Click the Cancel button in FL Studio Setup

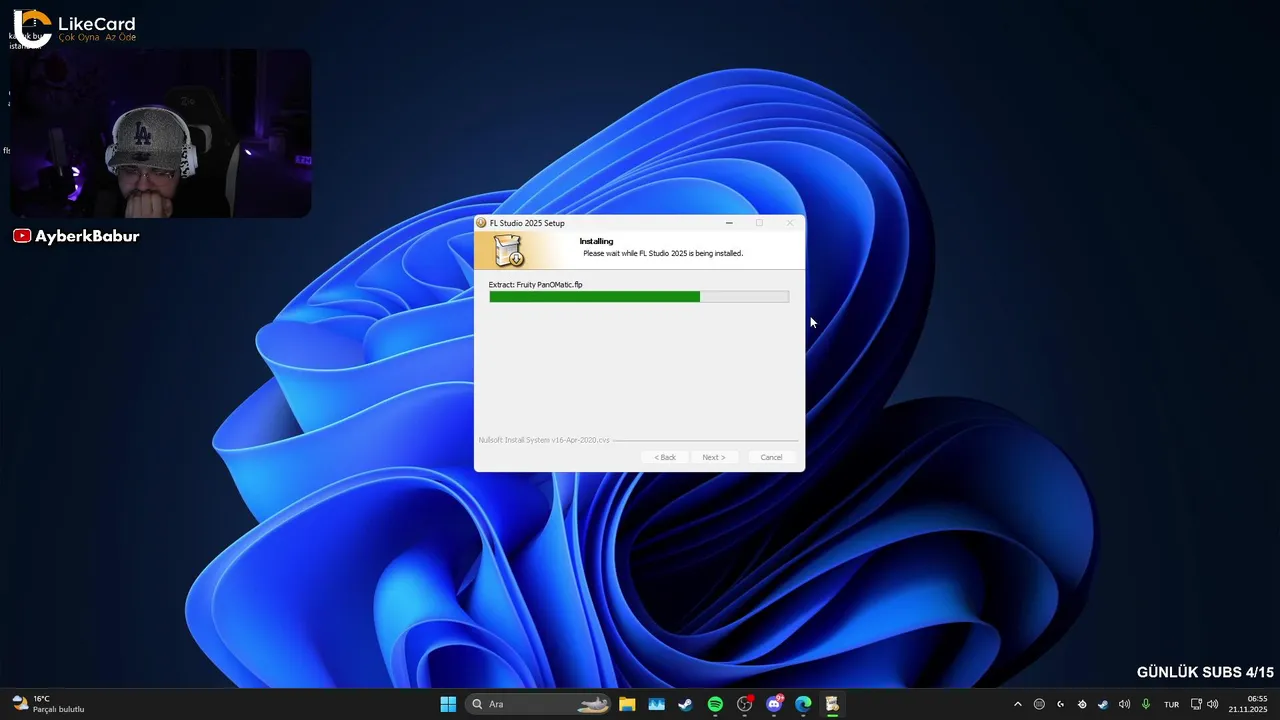coord(771,457)
